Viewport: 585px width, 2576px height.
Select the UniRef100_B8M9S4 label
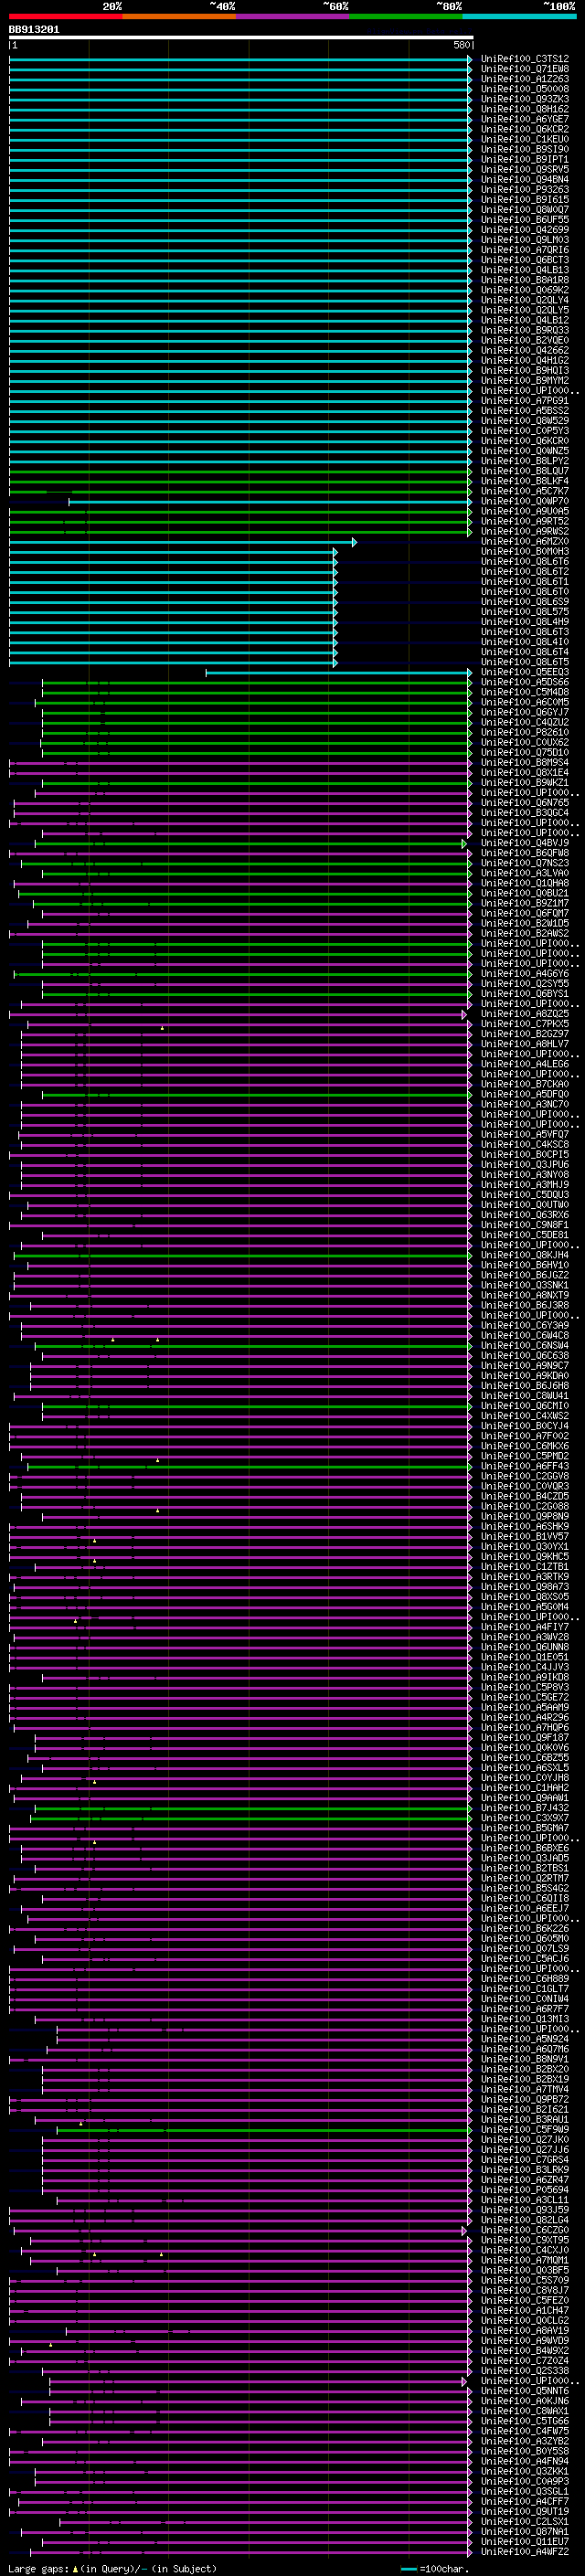525,762
